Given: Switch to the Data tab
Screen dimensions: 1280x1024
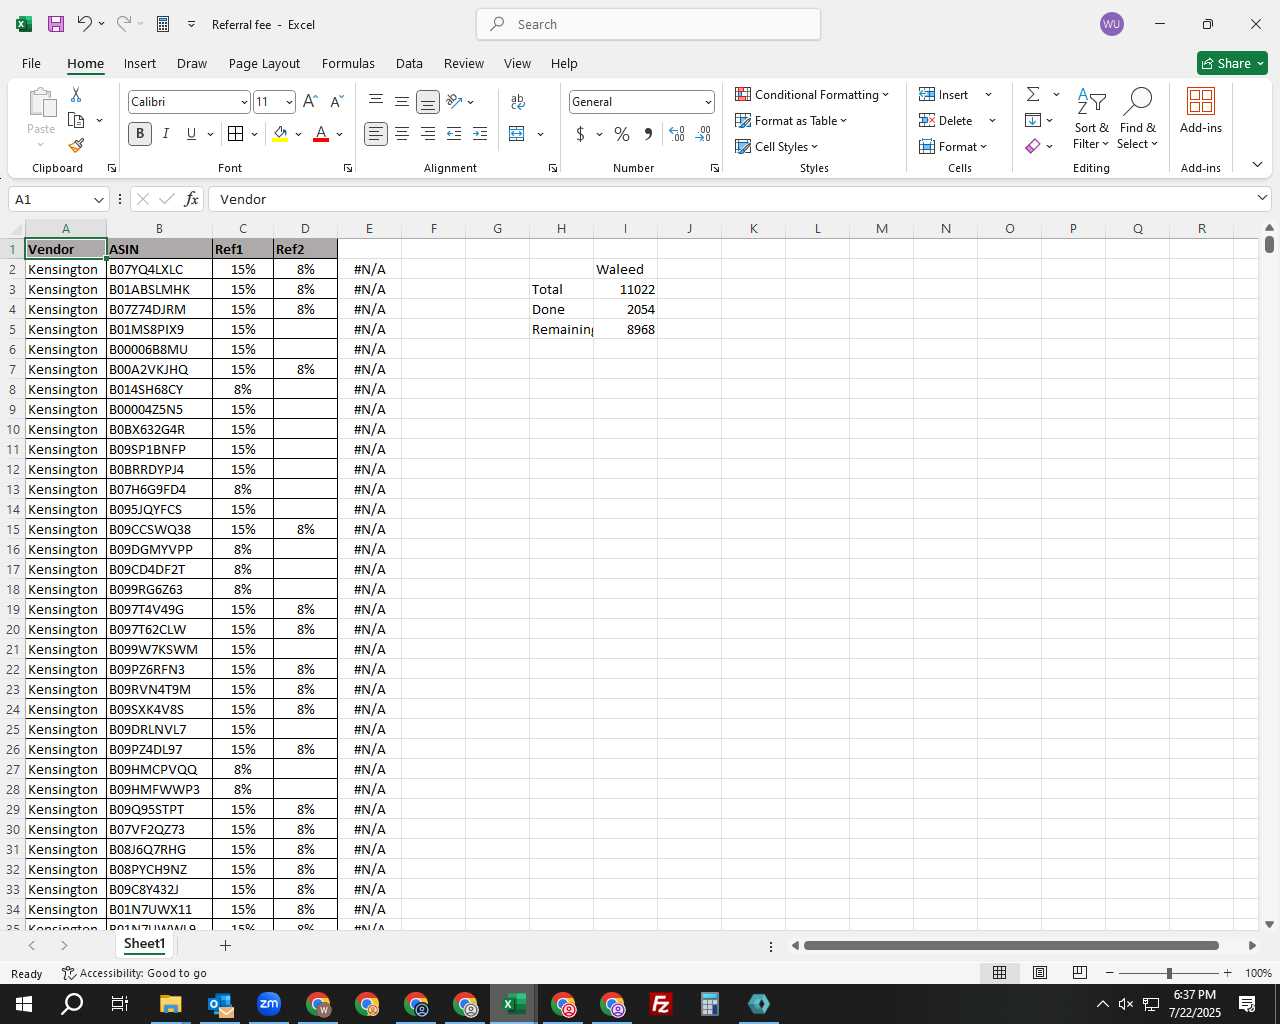Looking at the screenshot, I should (409, 63).
